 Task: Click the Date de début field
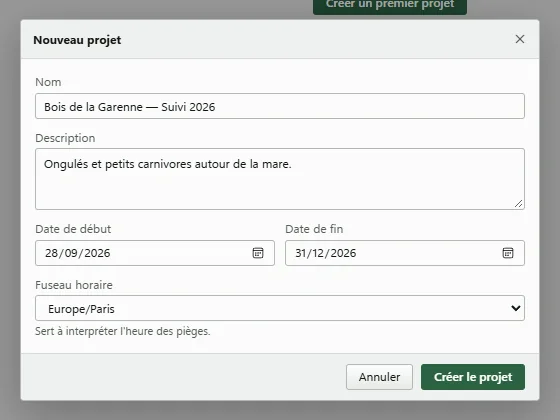click(155, 253)
